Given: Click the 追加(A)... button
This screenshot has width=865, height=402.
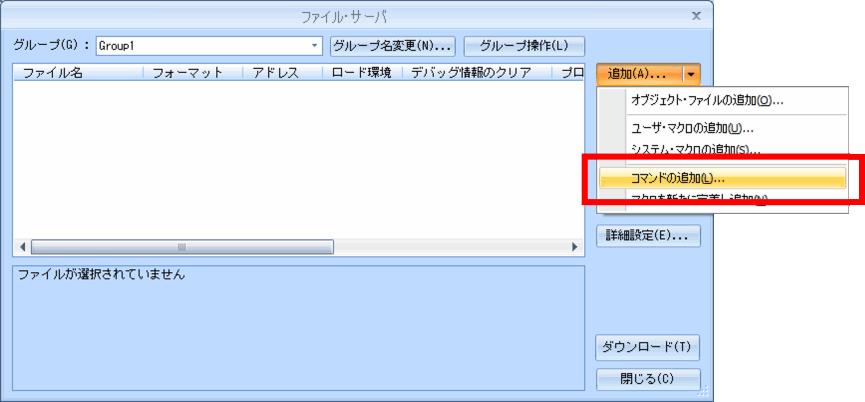Looking at the screenshot, I should [638, 74].
